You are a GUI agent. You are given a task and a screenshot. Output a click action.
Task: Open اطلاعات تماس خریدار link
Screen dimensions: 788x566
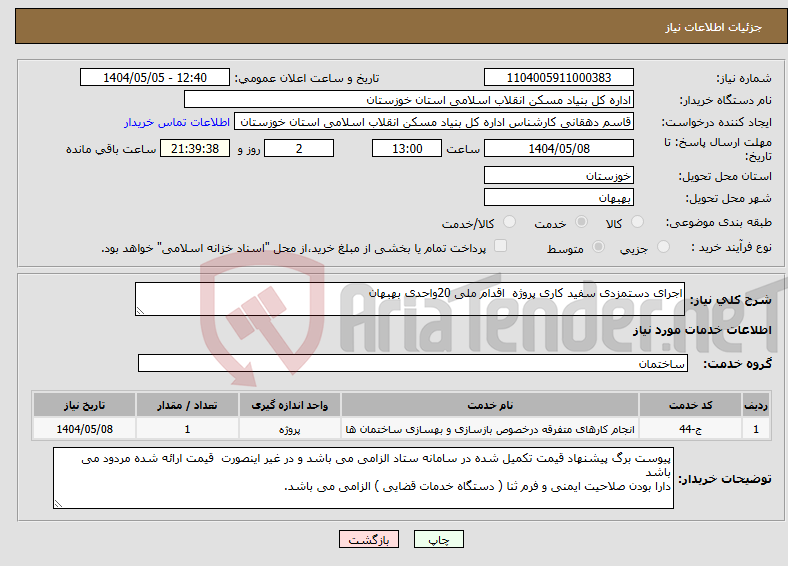(177, 122)
